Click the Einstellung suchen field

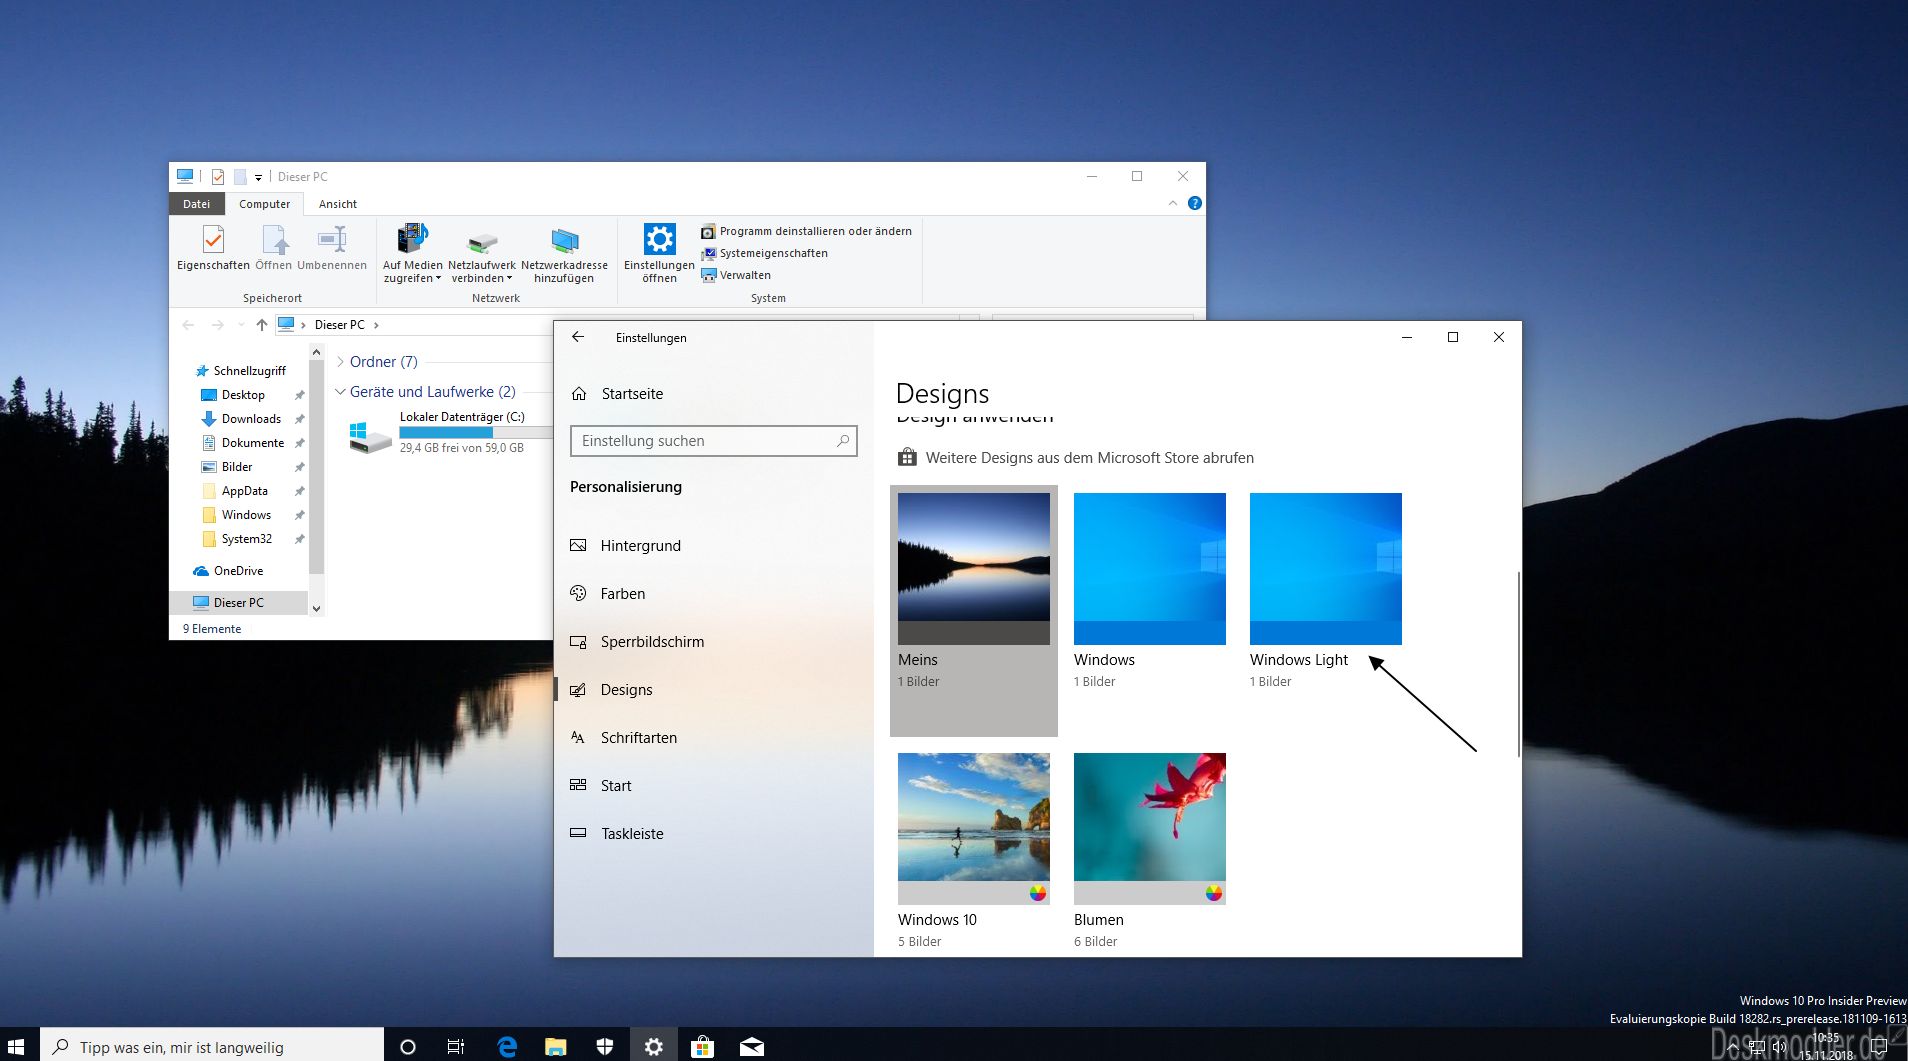pos(713,441)
